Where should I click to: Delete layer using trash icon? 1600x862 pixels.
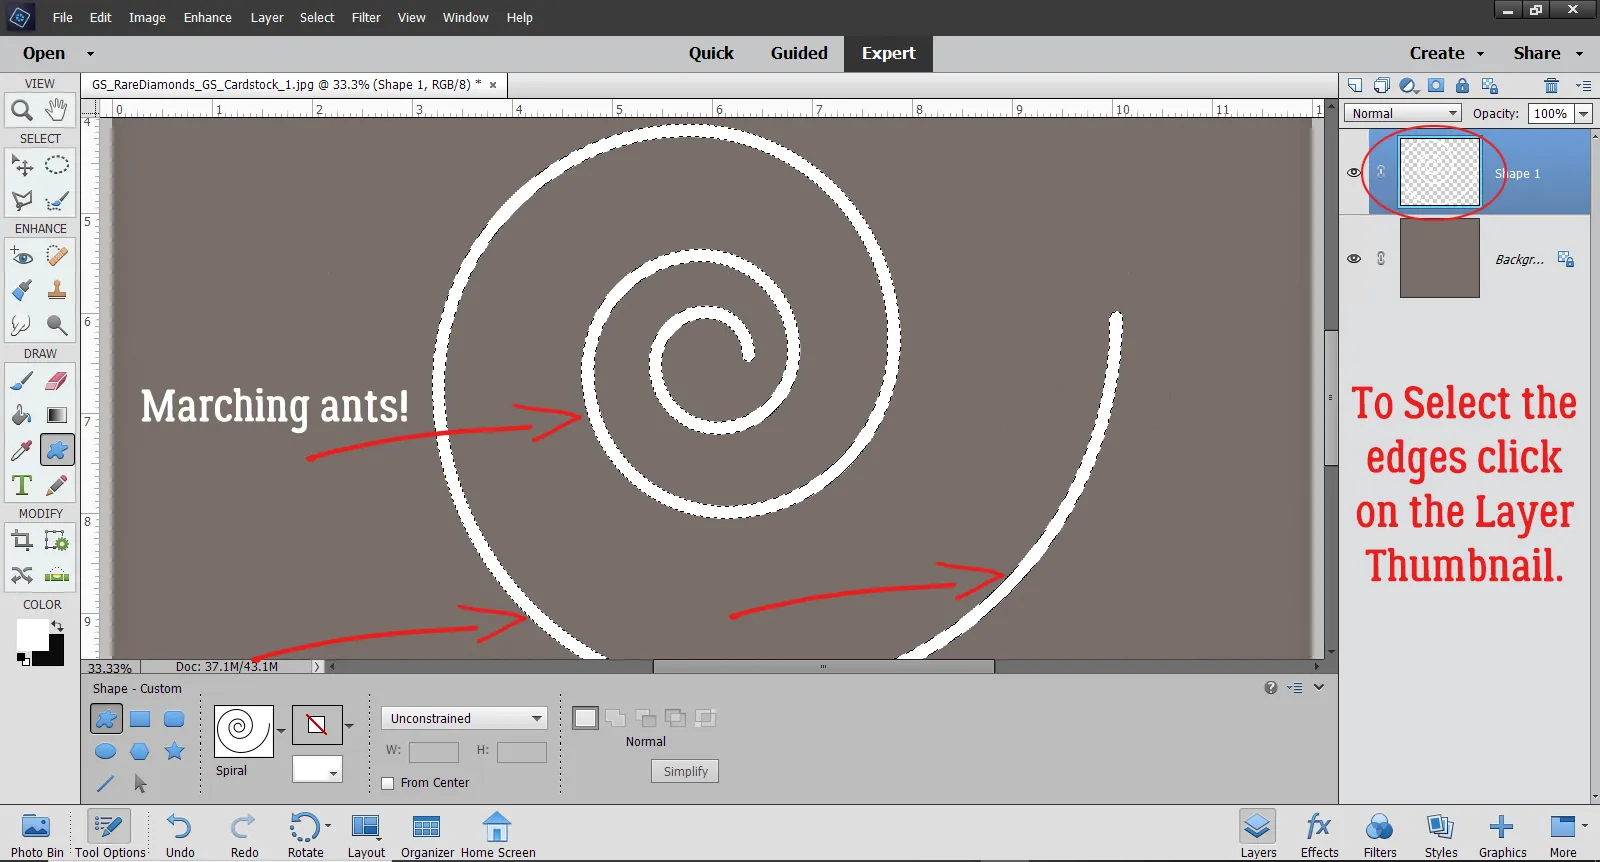point(1551,86)
